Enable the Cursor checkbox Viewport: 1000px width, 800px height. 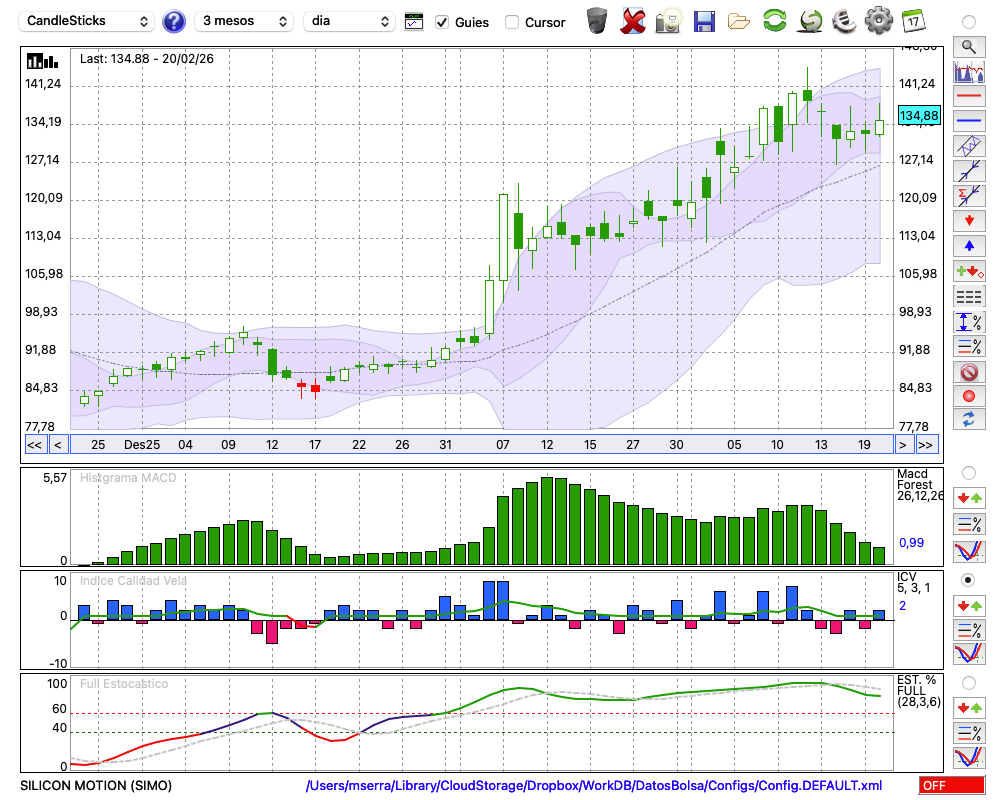[512, 22]
